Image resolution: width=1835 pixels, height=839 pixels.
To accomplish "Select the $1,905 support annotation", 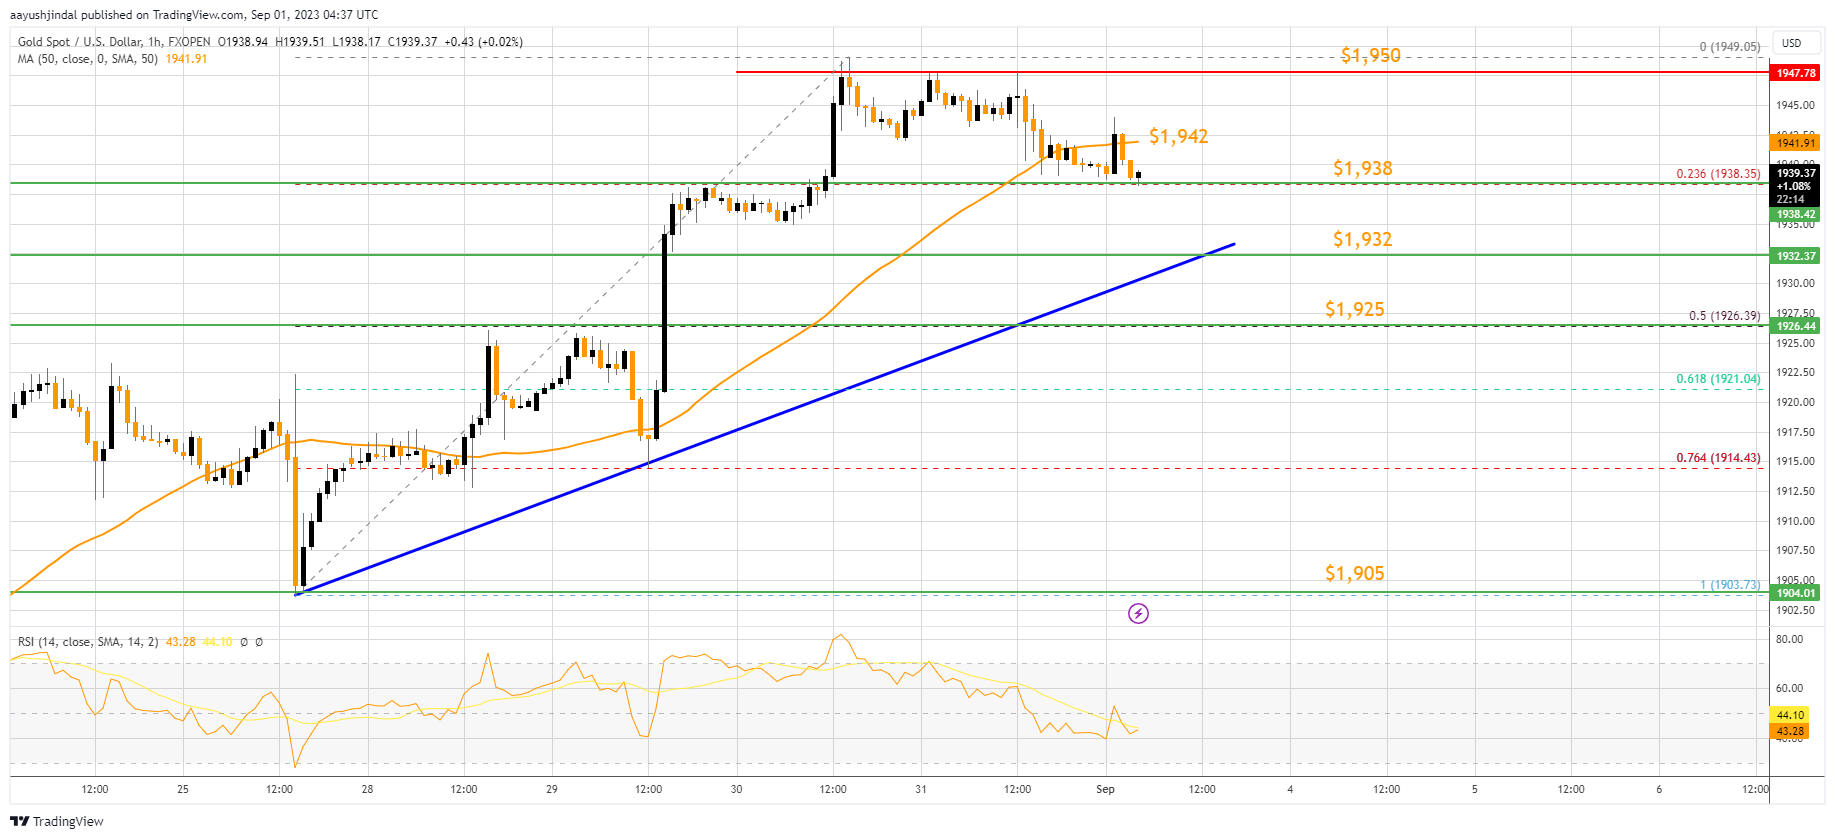I will 1354,573.
